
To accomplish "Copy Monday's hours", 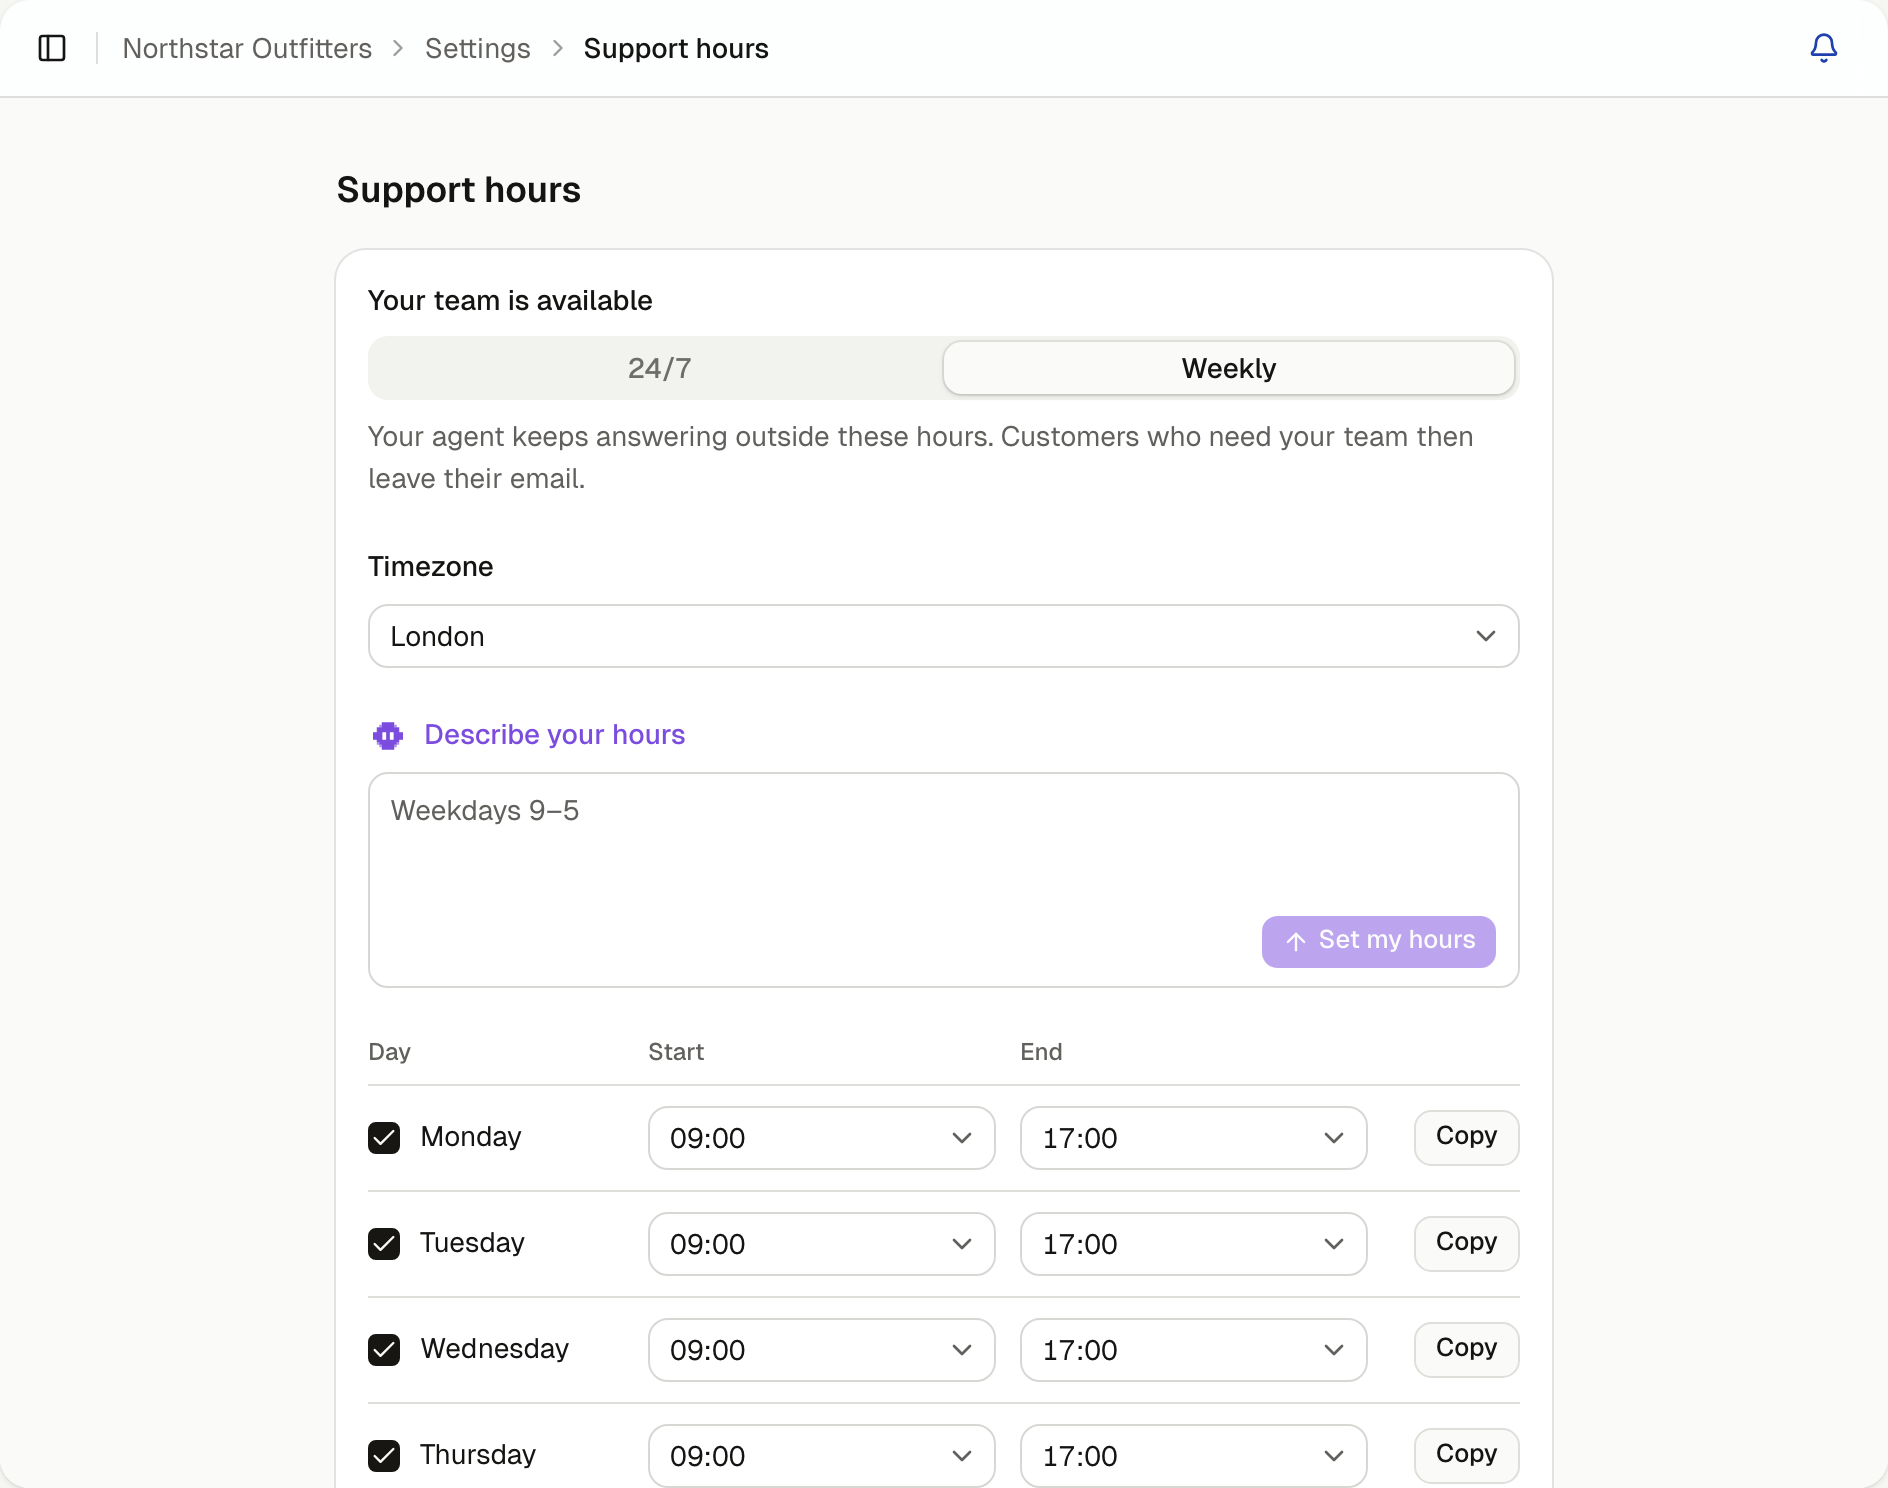I will [x=1467, y=1137].
